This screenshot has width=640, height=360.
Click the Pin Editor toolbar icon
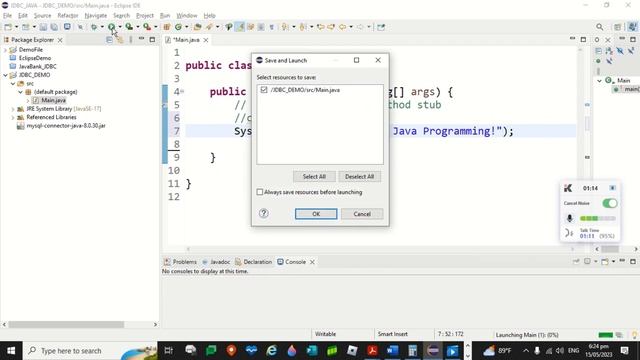pos(381,27)
